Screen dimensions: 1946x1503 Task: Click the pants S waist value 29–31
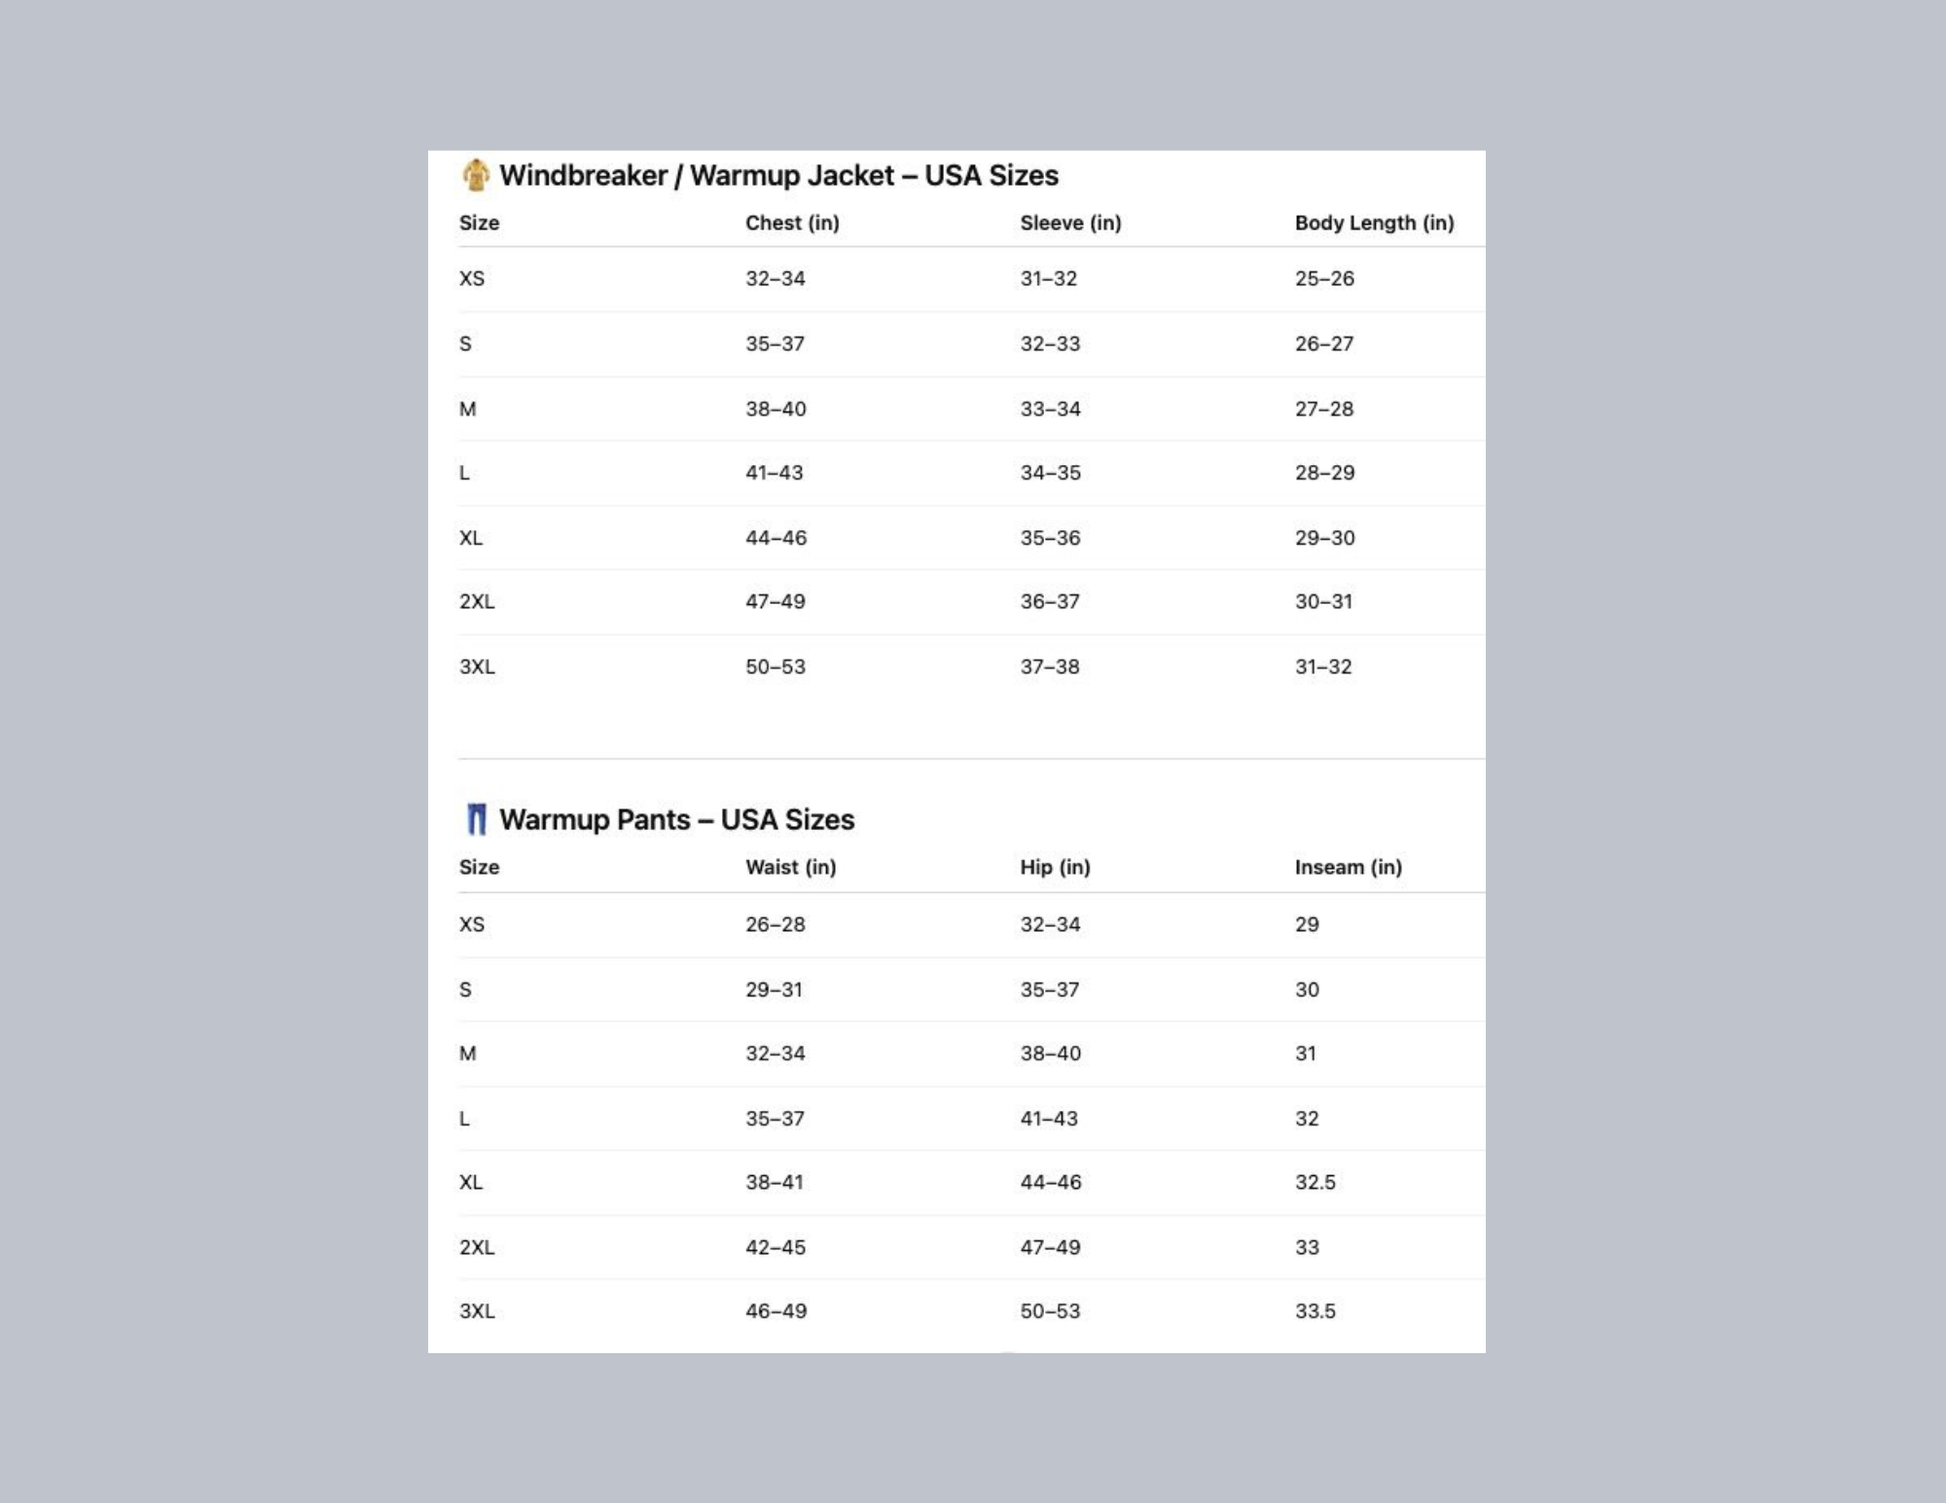773,990
